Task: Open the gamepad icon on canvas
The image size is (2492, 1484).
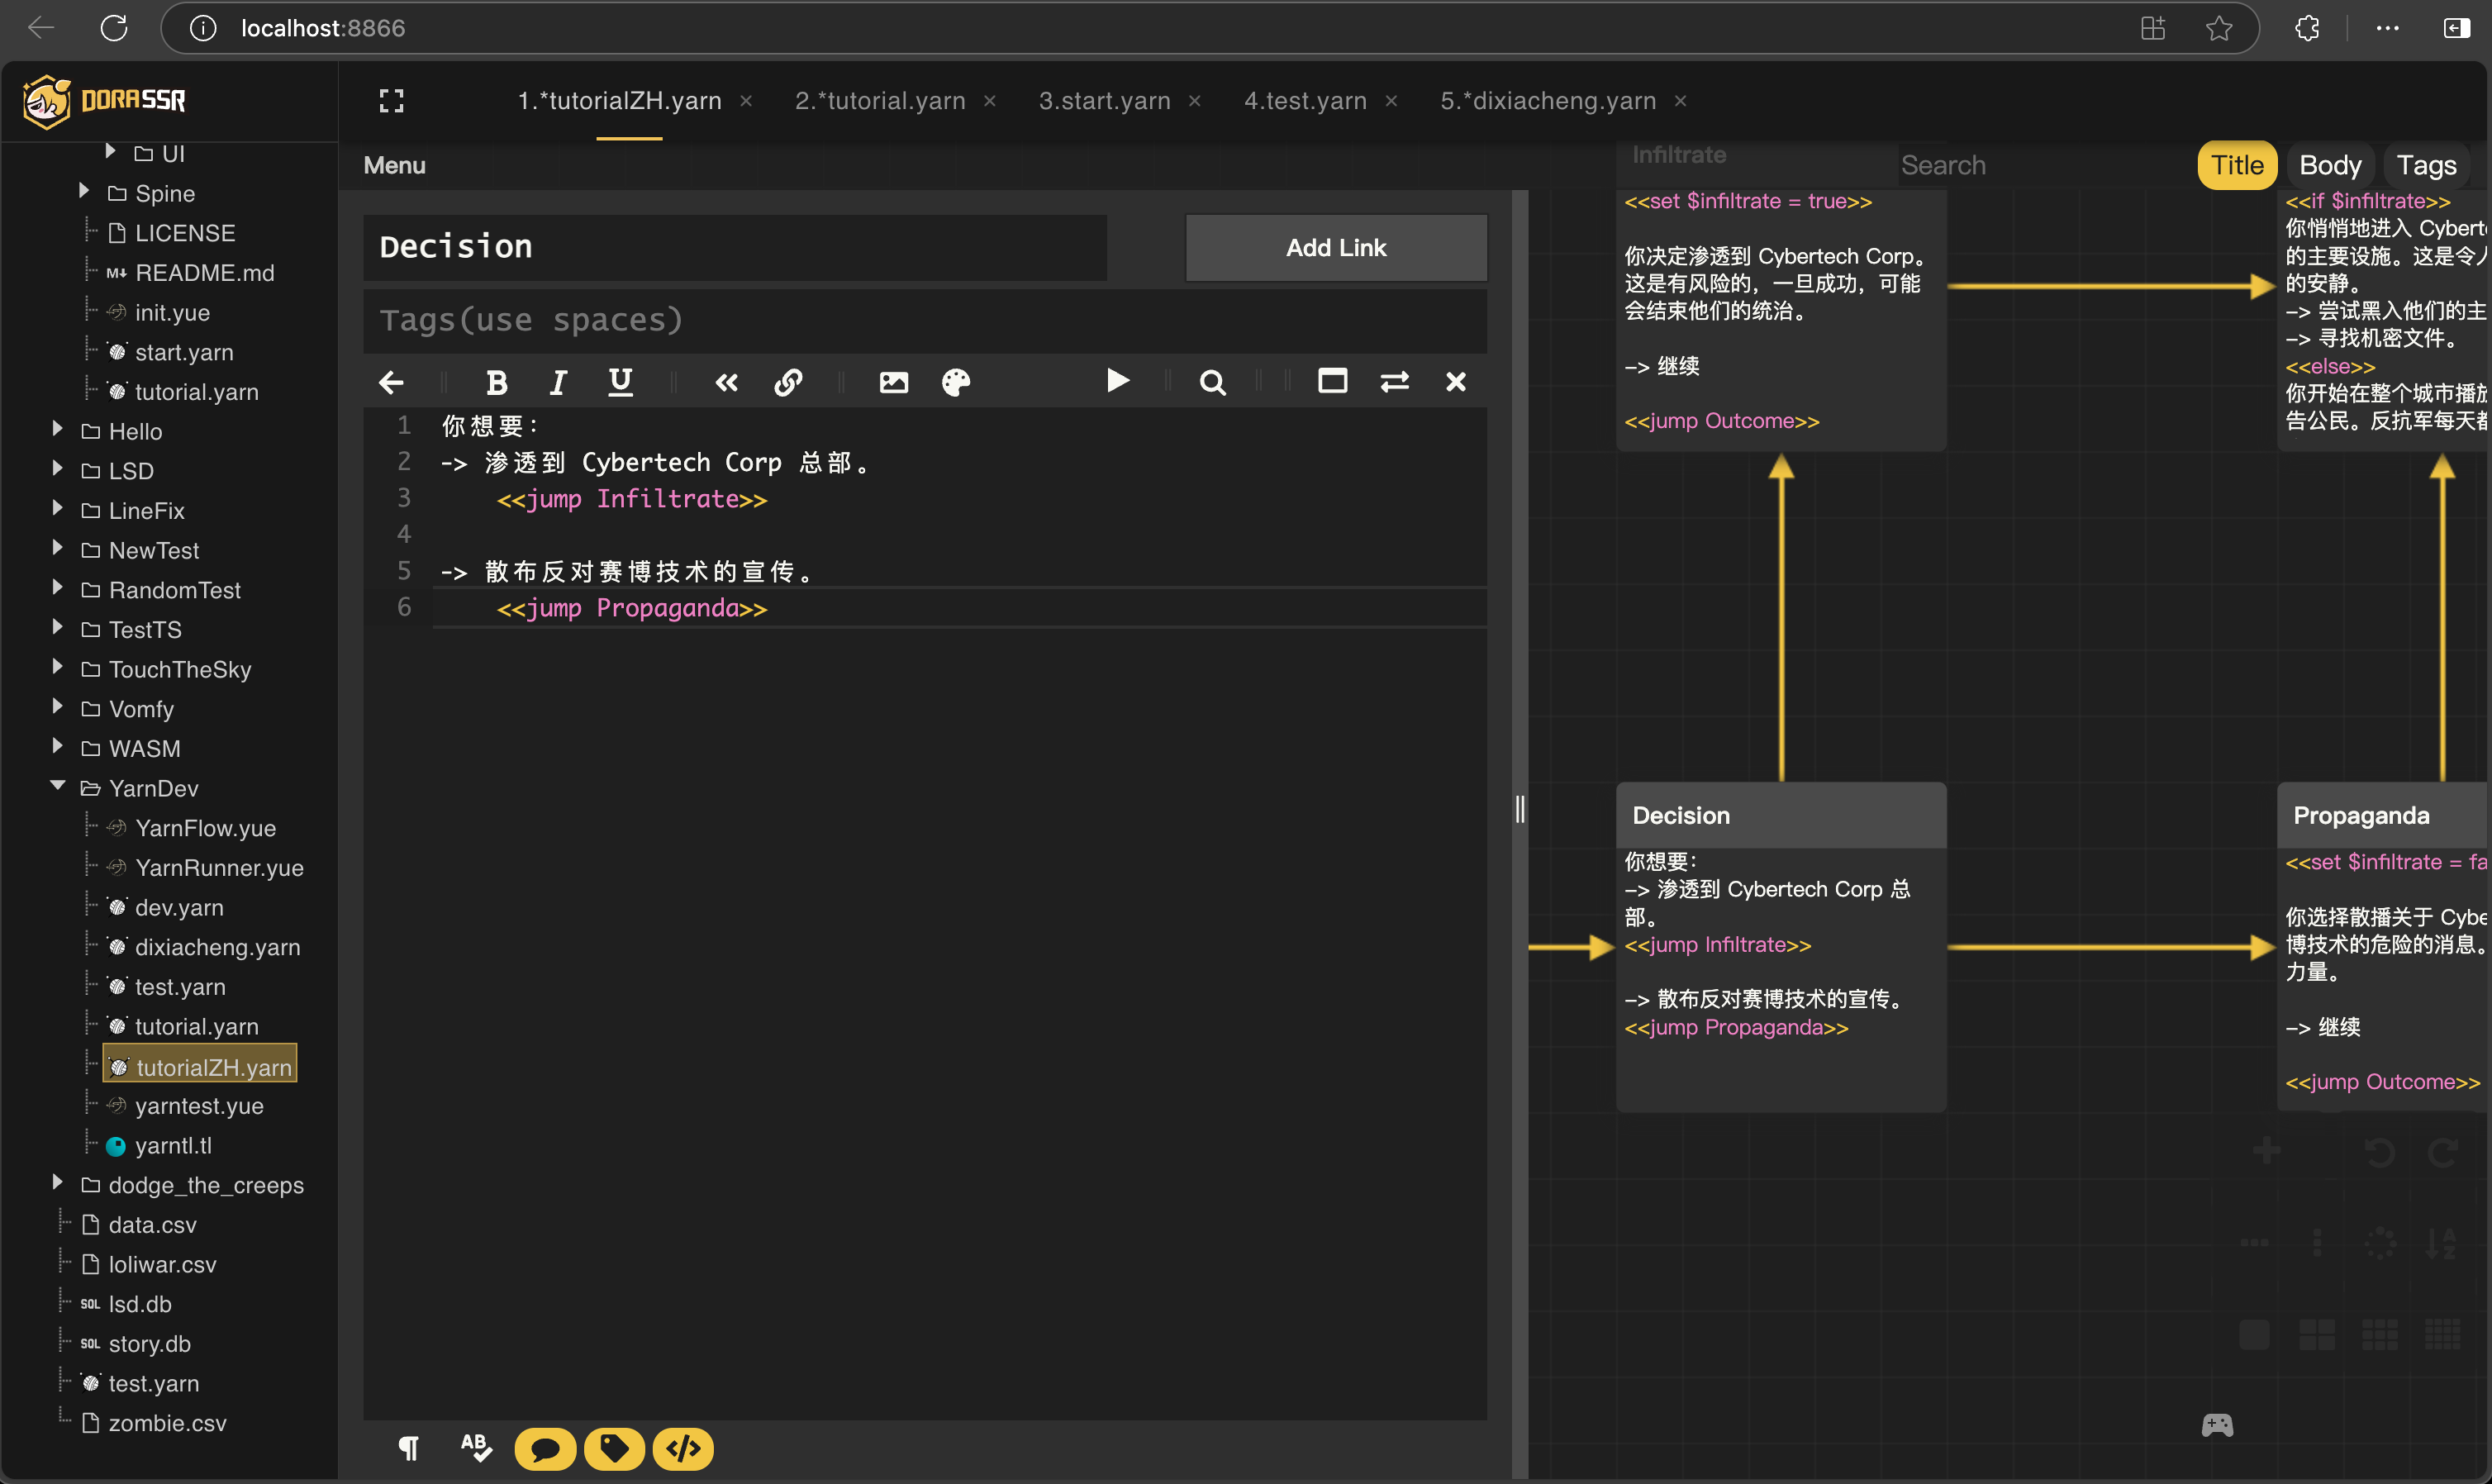Action: tap(2216, 1424)
